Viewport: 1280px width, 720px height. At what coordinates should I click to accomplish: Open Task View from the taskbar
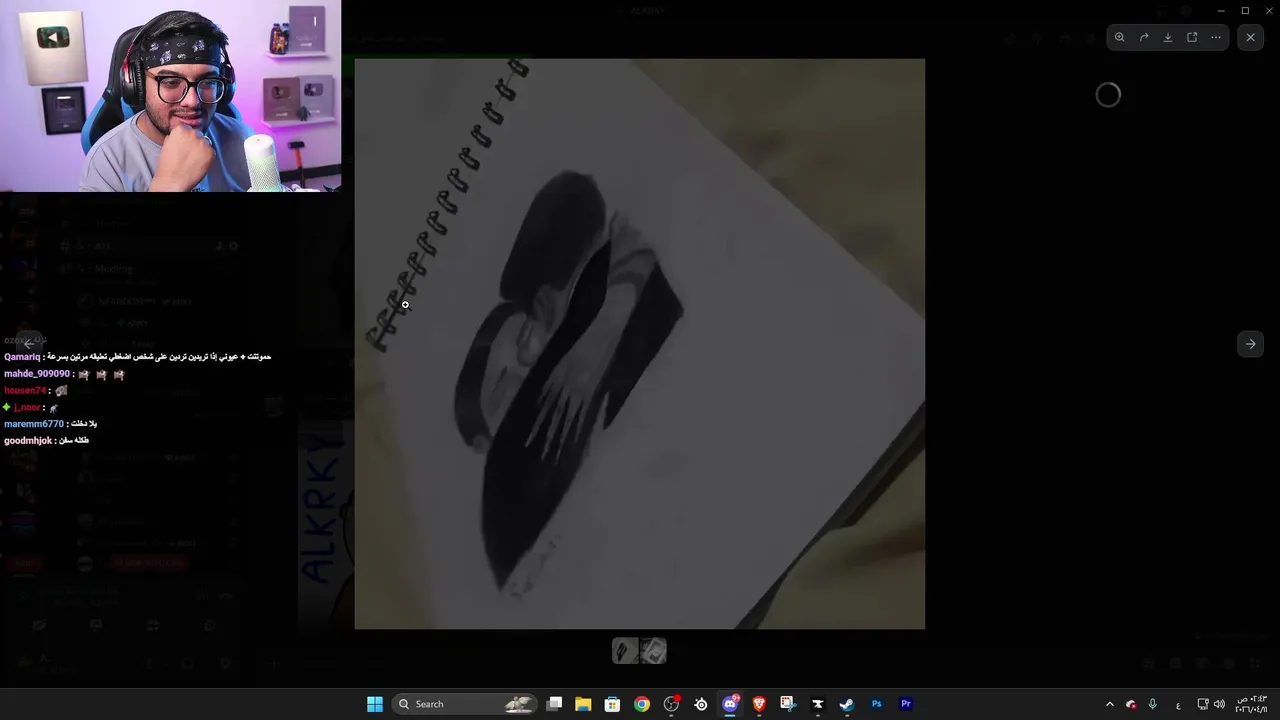(x=555, y=704)
